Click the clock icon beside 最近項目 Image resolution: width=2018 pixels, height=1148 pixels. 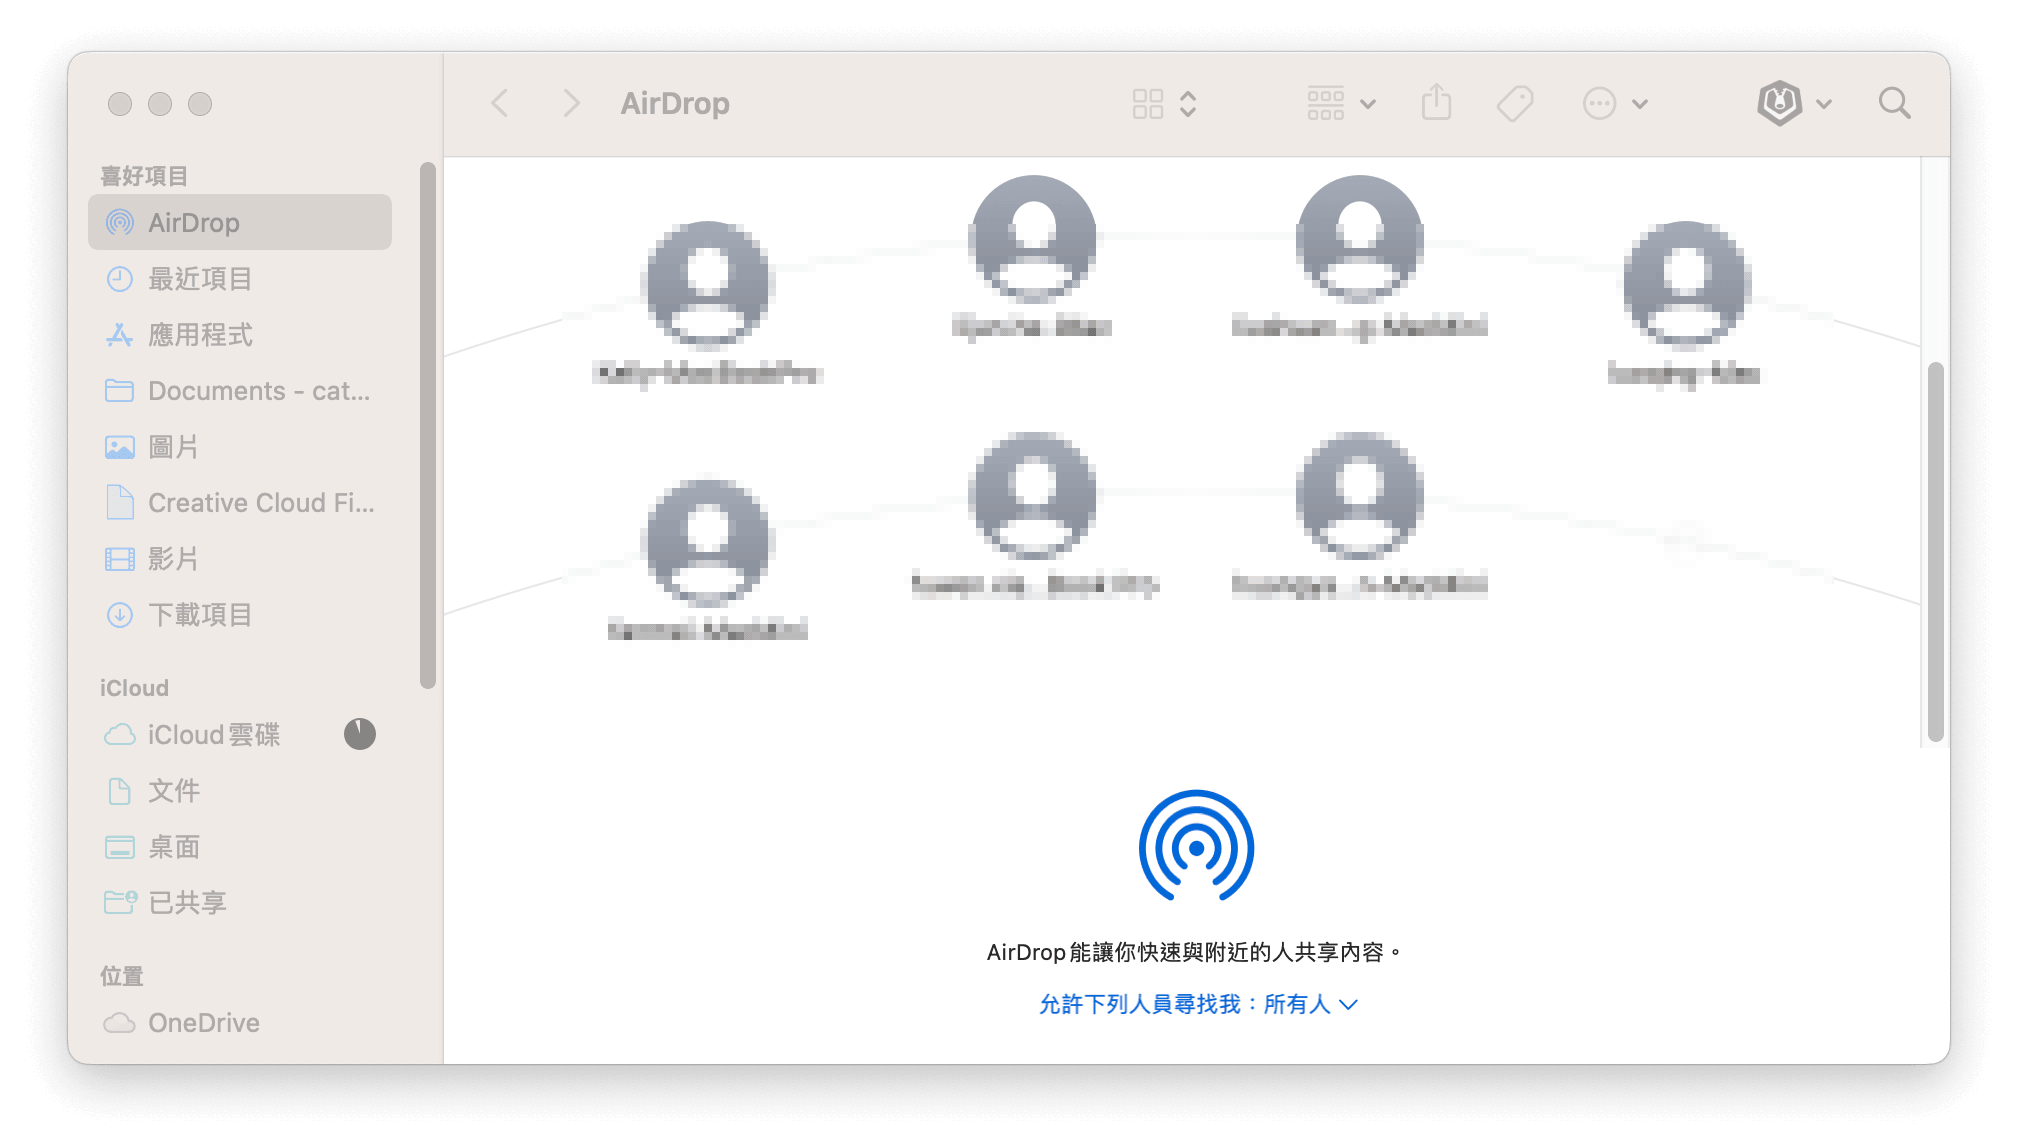120,278
